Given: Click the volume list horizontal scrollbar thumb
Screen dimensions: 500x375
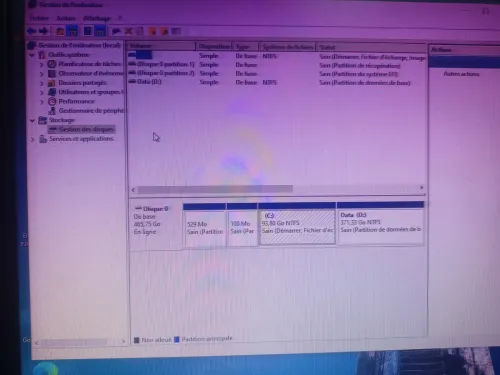Looking at the screenshot, I should 215,189.
